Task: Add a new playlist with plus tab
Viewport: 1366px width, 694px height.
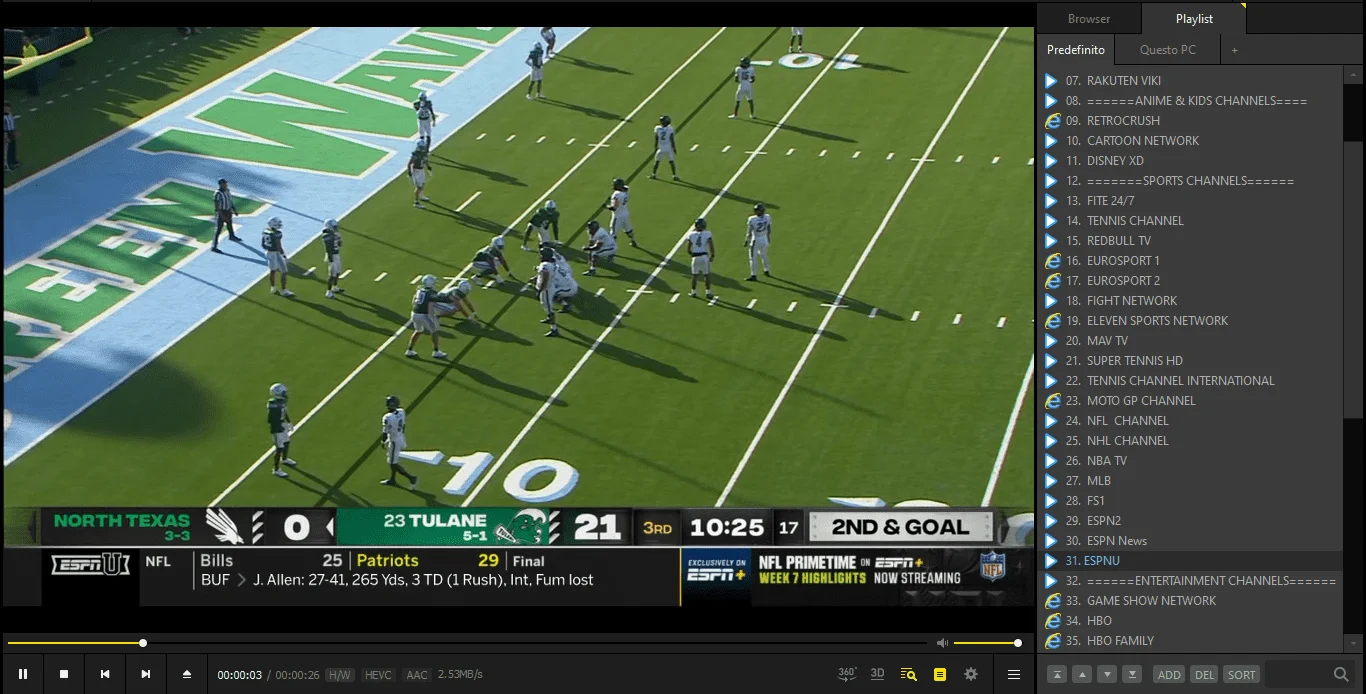Action: pos(1234,50)
